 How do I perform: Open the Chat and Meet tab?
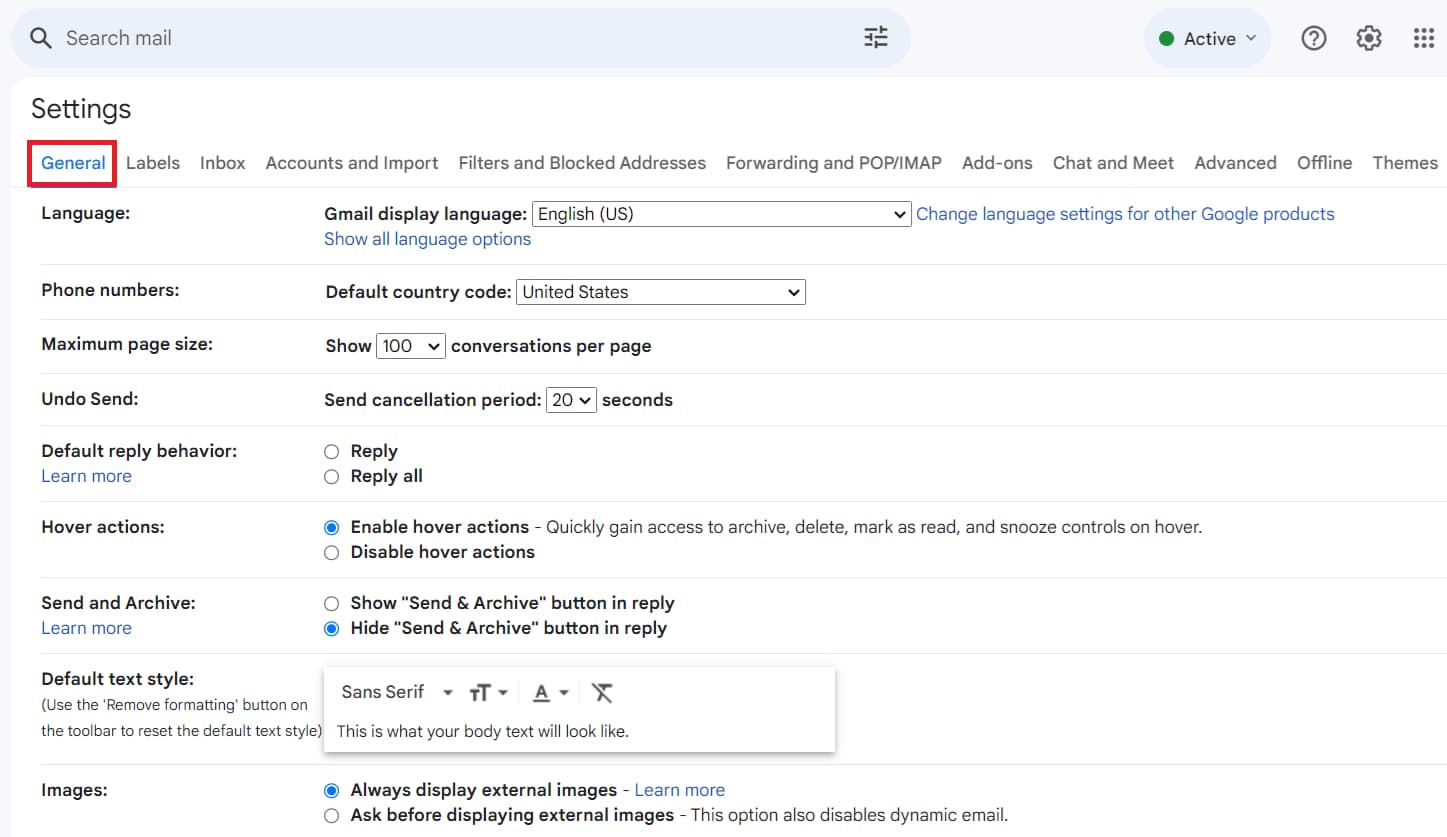pos(1113,163)
